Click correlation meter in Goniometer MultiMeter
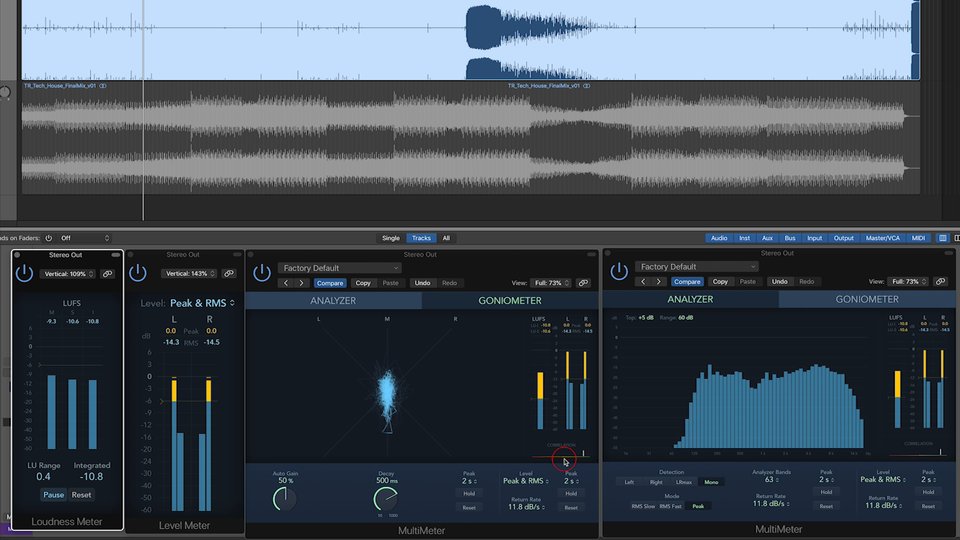Screen dimensions: 960x540 pyautogui.click(x=561, y=456)
